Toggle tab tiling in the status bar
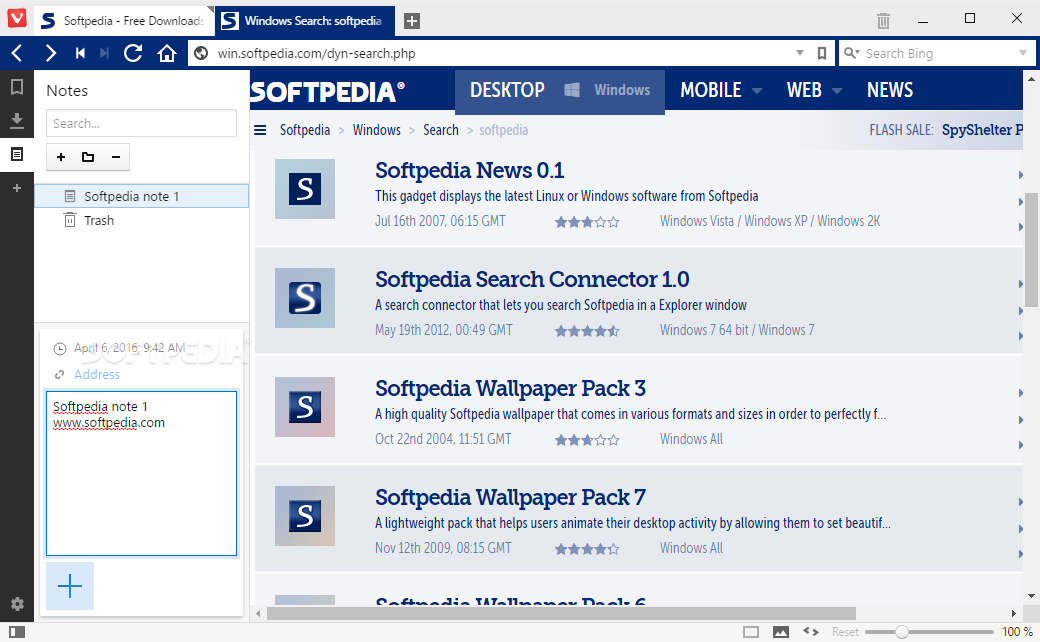The image size is (1040, 642). pyautogui.click(x=751, y=632)
